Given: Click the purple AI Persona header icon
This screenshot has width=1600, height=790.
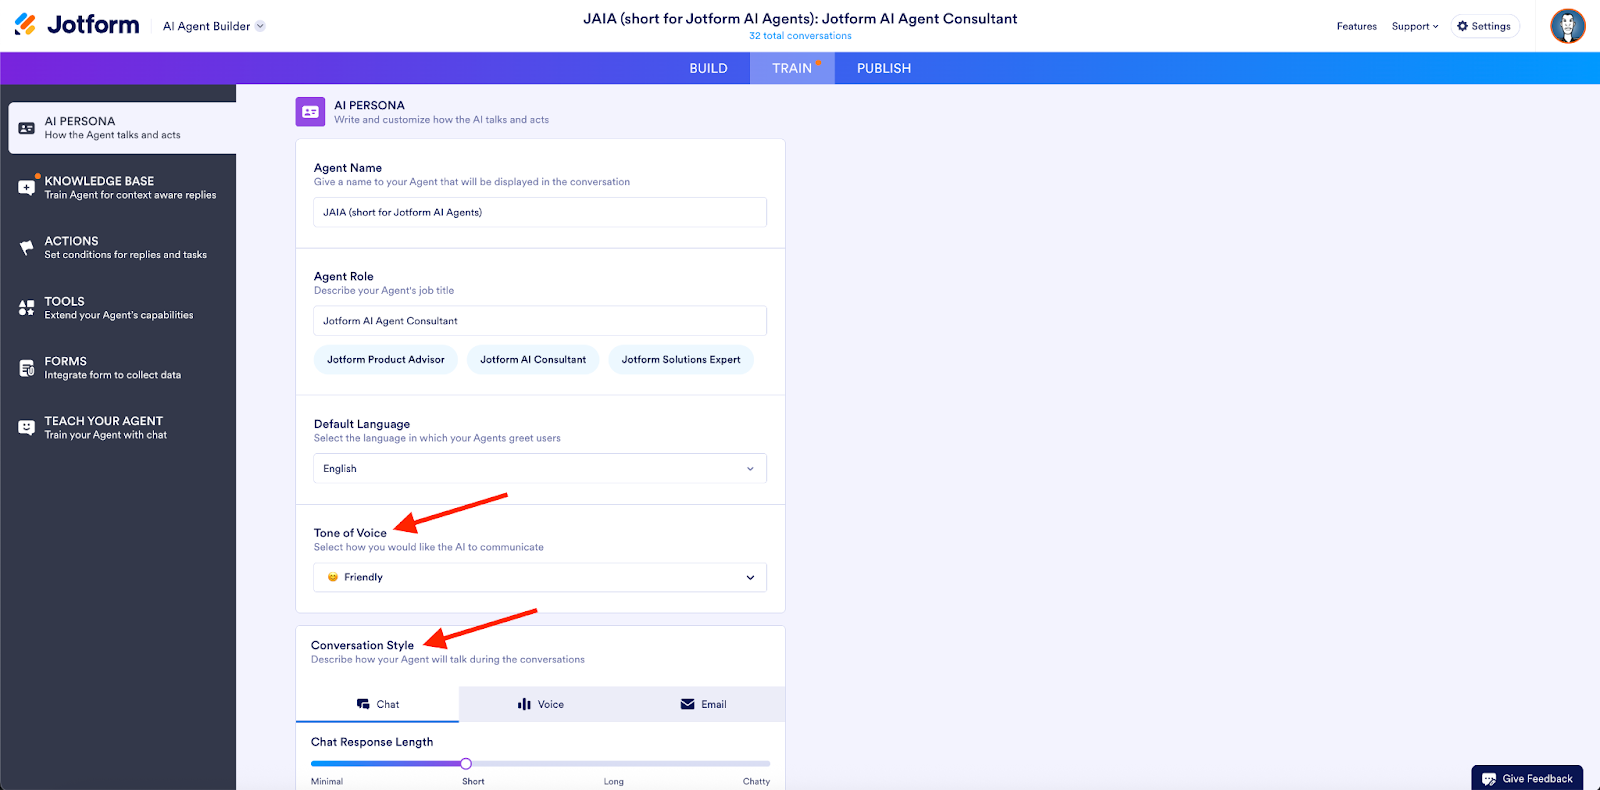Looking at the screenshot, I should point(310,111).
